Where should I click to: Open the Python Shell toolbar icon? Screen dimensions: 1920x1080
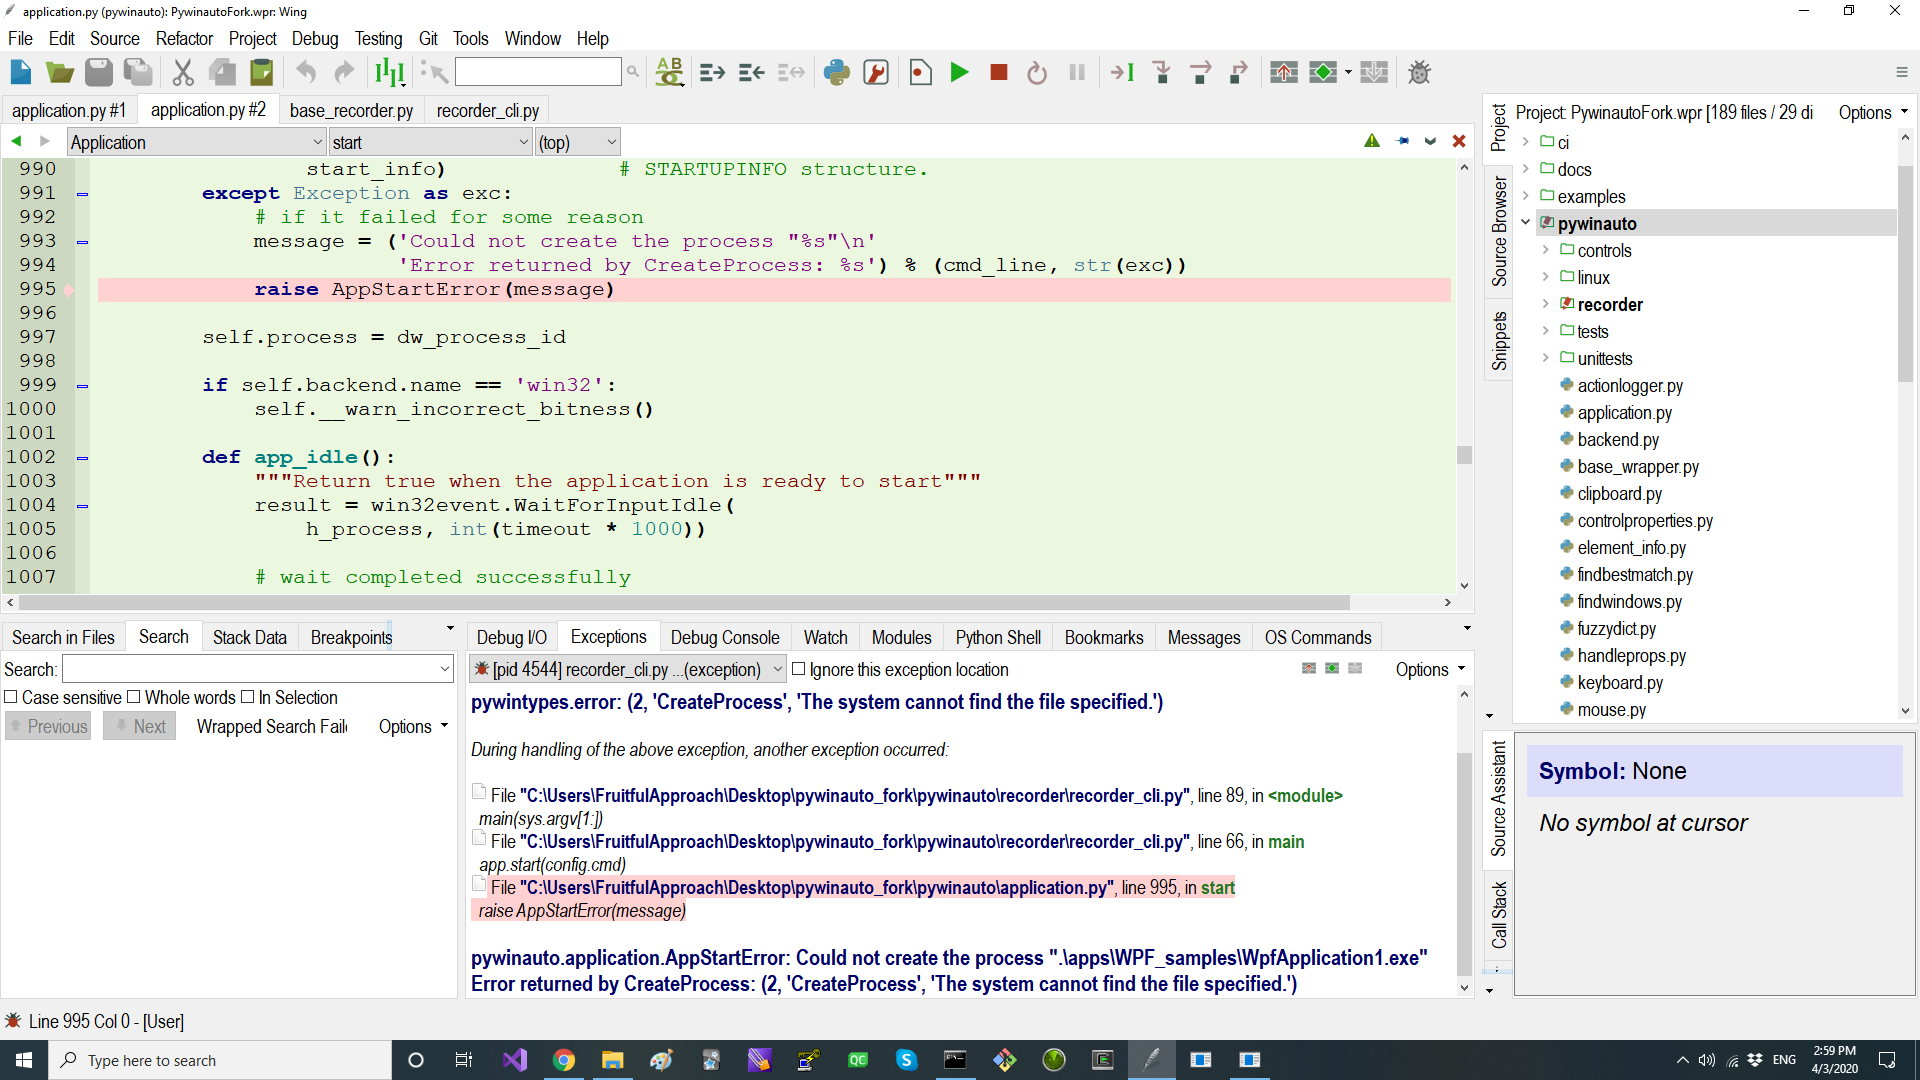point(837,72)
